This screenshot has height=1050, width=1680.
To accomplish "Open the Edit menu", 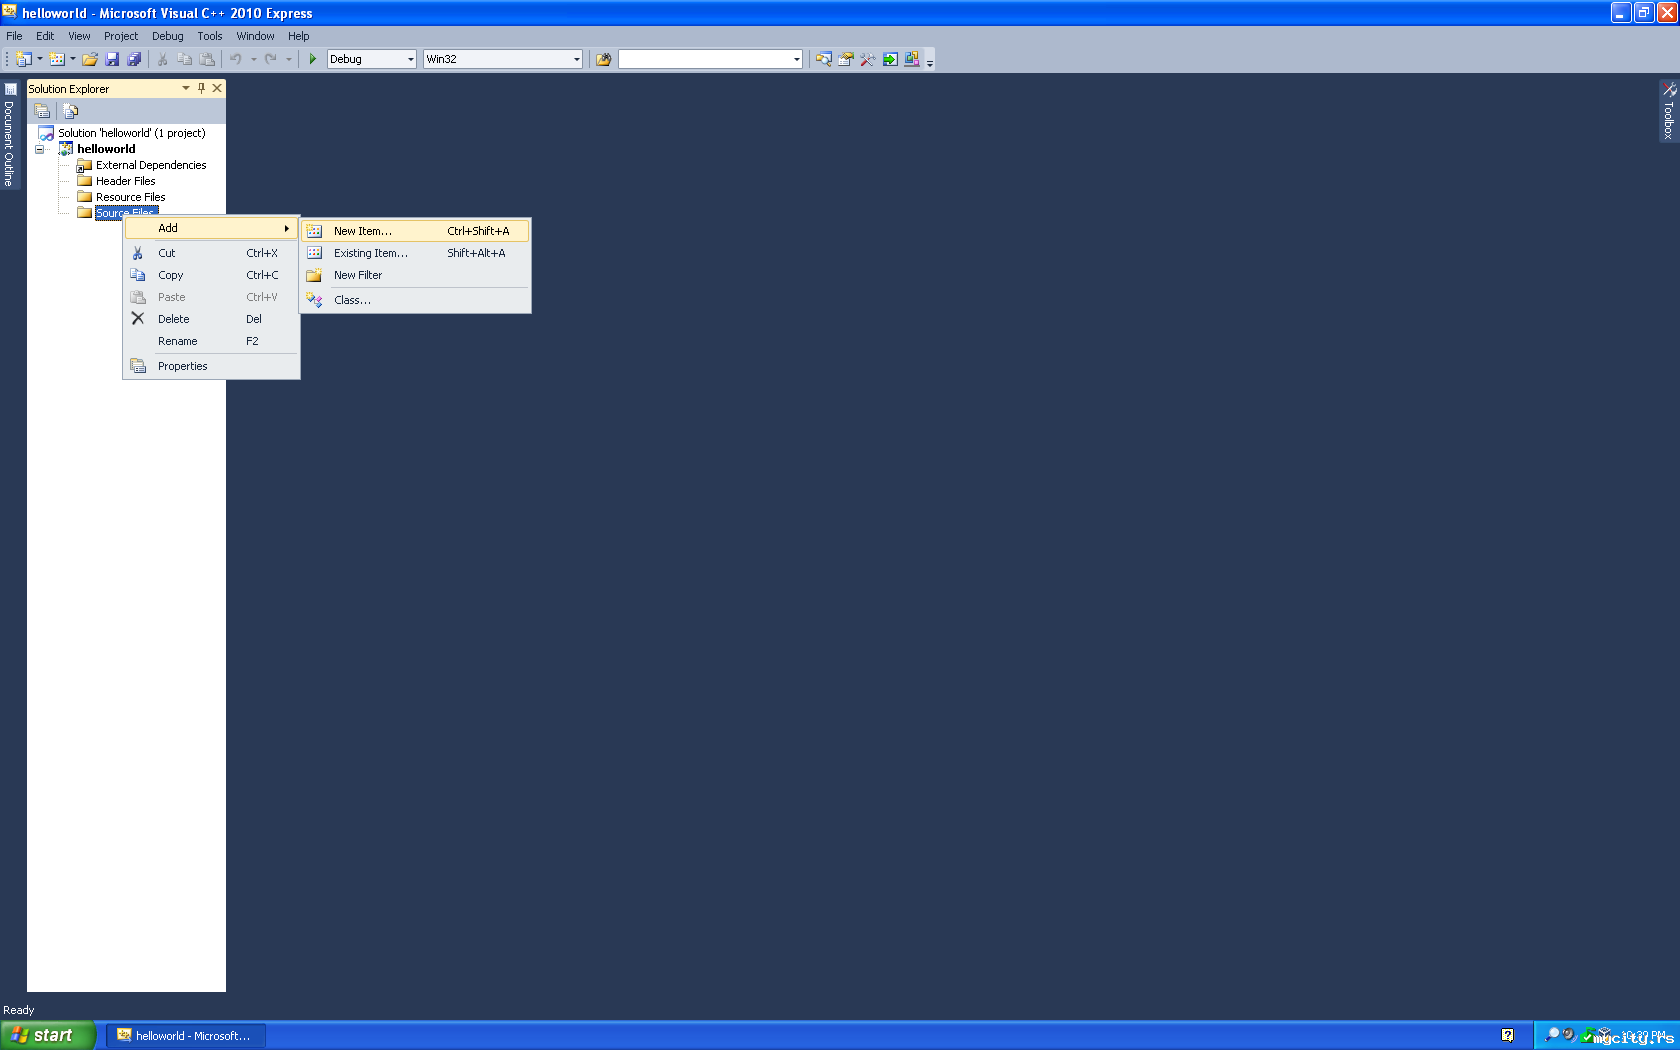I will [x=45, y=36].
